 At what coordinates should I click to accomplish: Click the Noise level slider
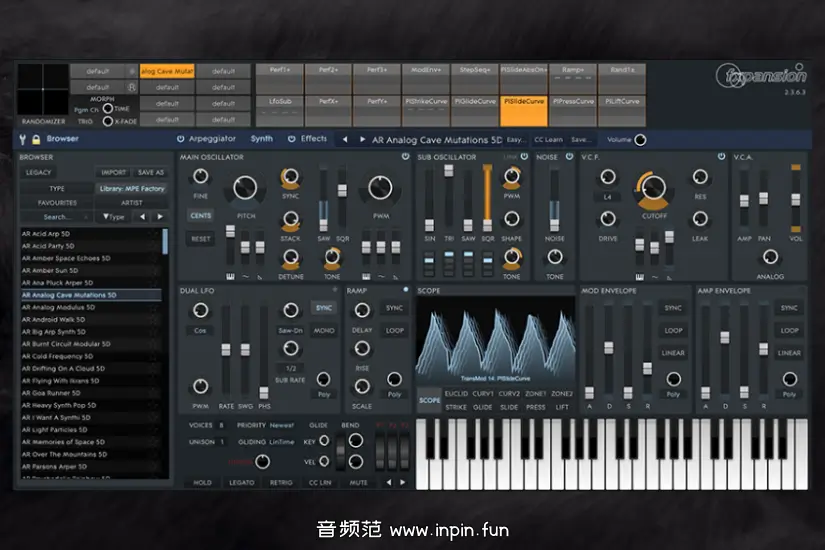[x=554, y=198]
